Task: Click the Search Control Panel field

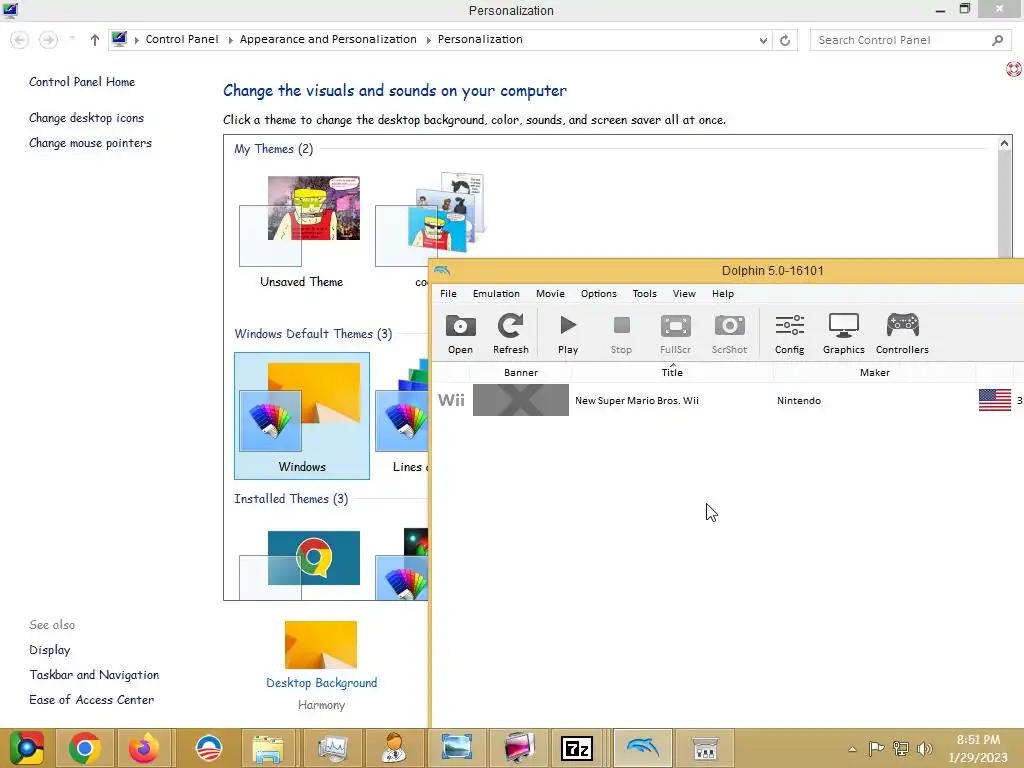Action: click(x=910, y=40)
